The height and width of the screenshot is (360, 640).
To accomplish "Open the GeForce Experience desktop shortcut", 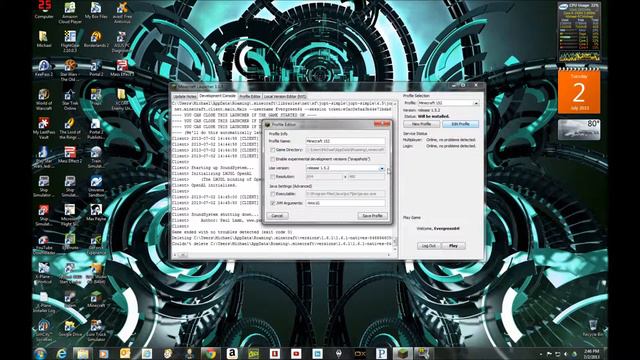I will [x=96, y=244].
